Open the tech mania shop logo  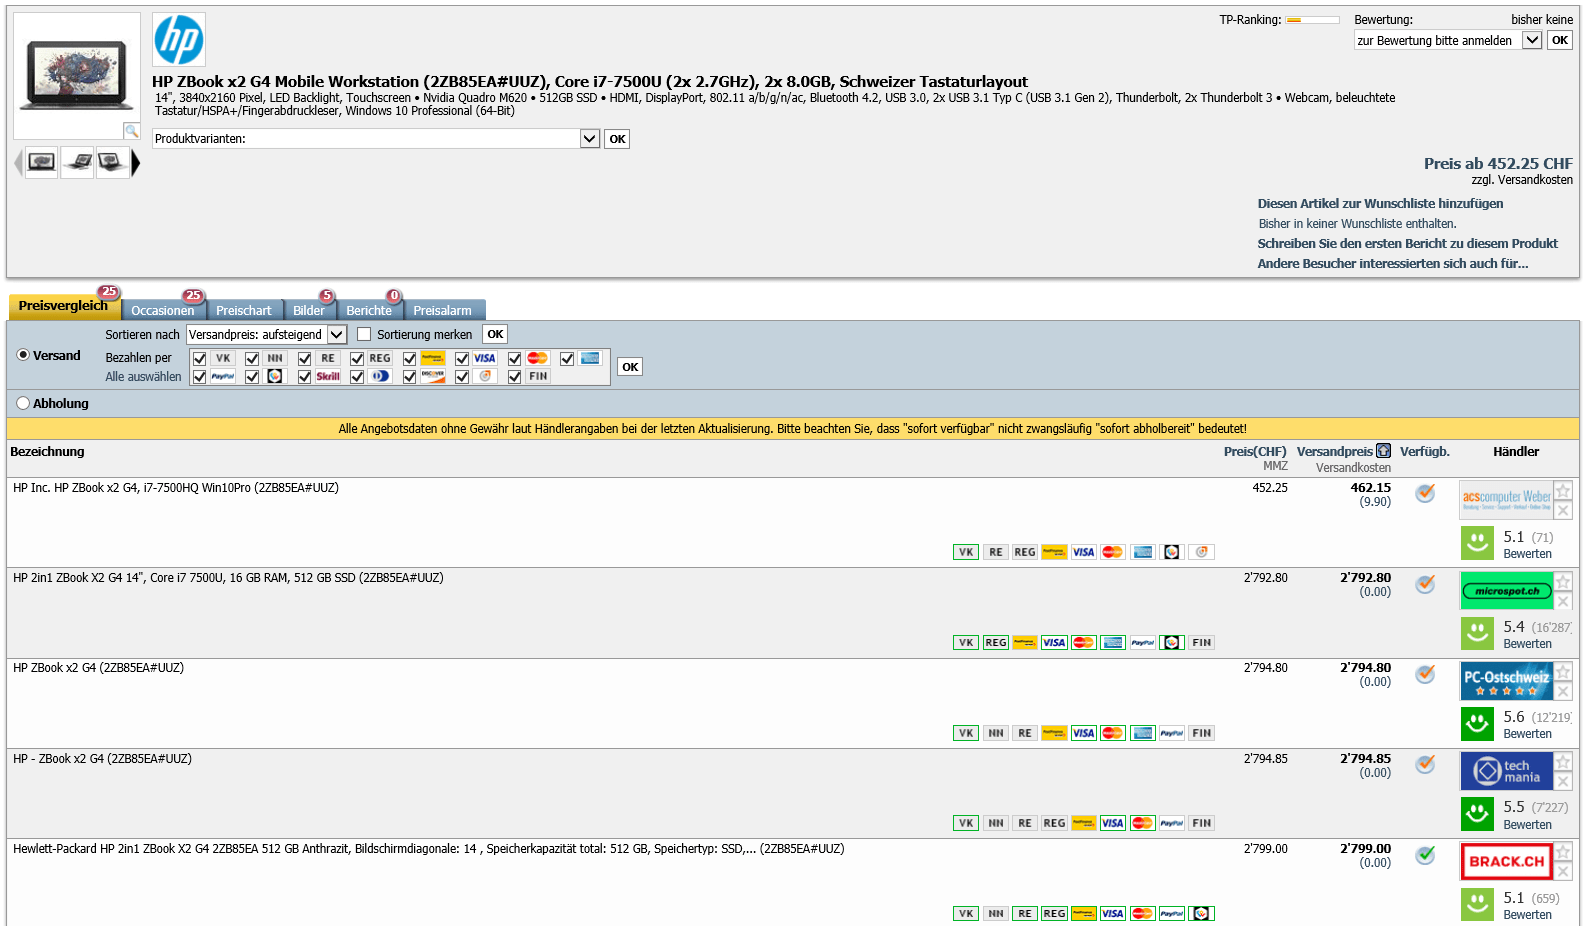(x=1507, y=771)
